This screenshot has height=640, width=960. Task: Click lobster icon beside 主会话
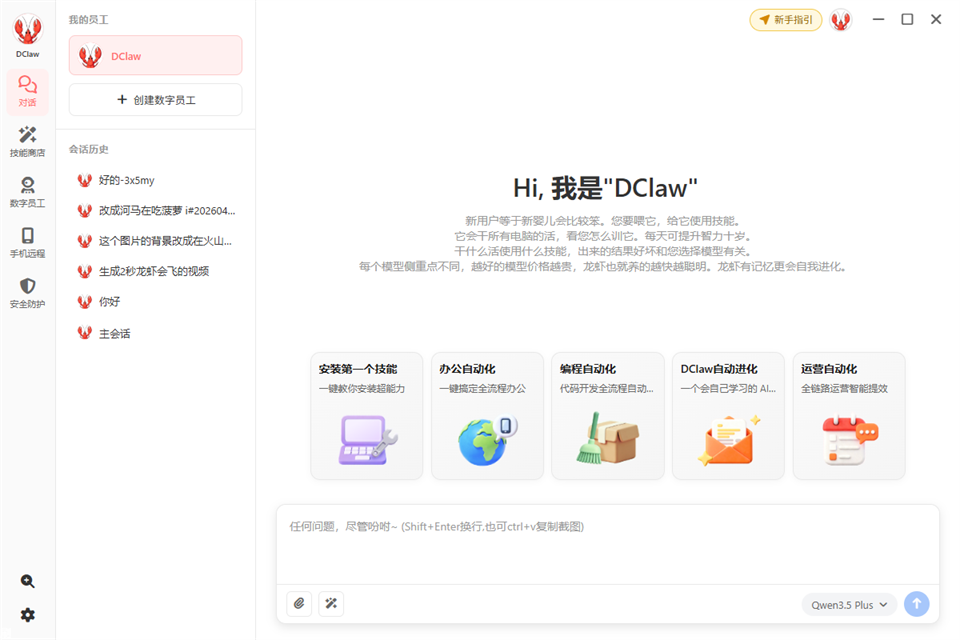click(x=84, y=333)
